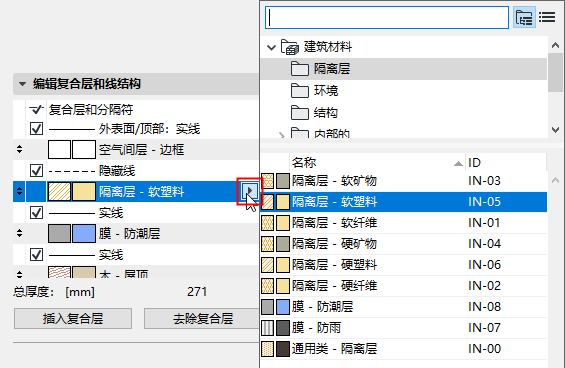Viewport: 565px width, 368px height.
Task: Click dark swatch of 通用类 - 隔离层 row
Action: 283,349
